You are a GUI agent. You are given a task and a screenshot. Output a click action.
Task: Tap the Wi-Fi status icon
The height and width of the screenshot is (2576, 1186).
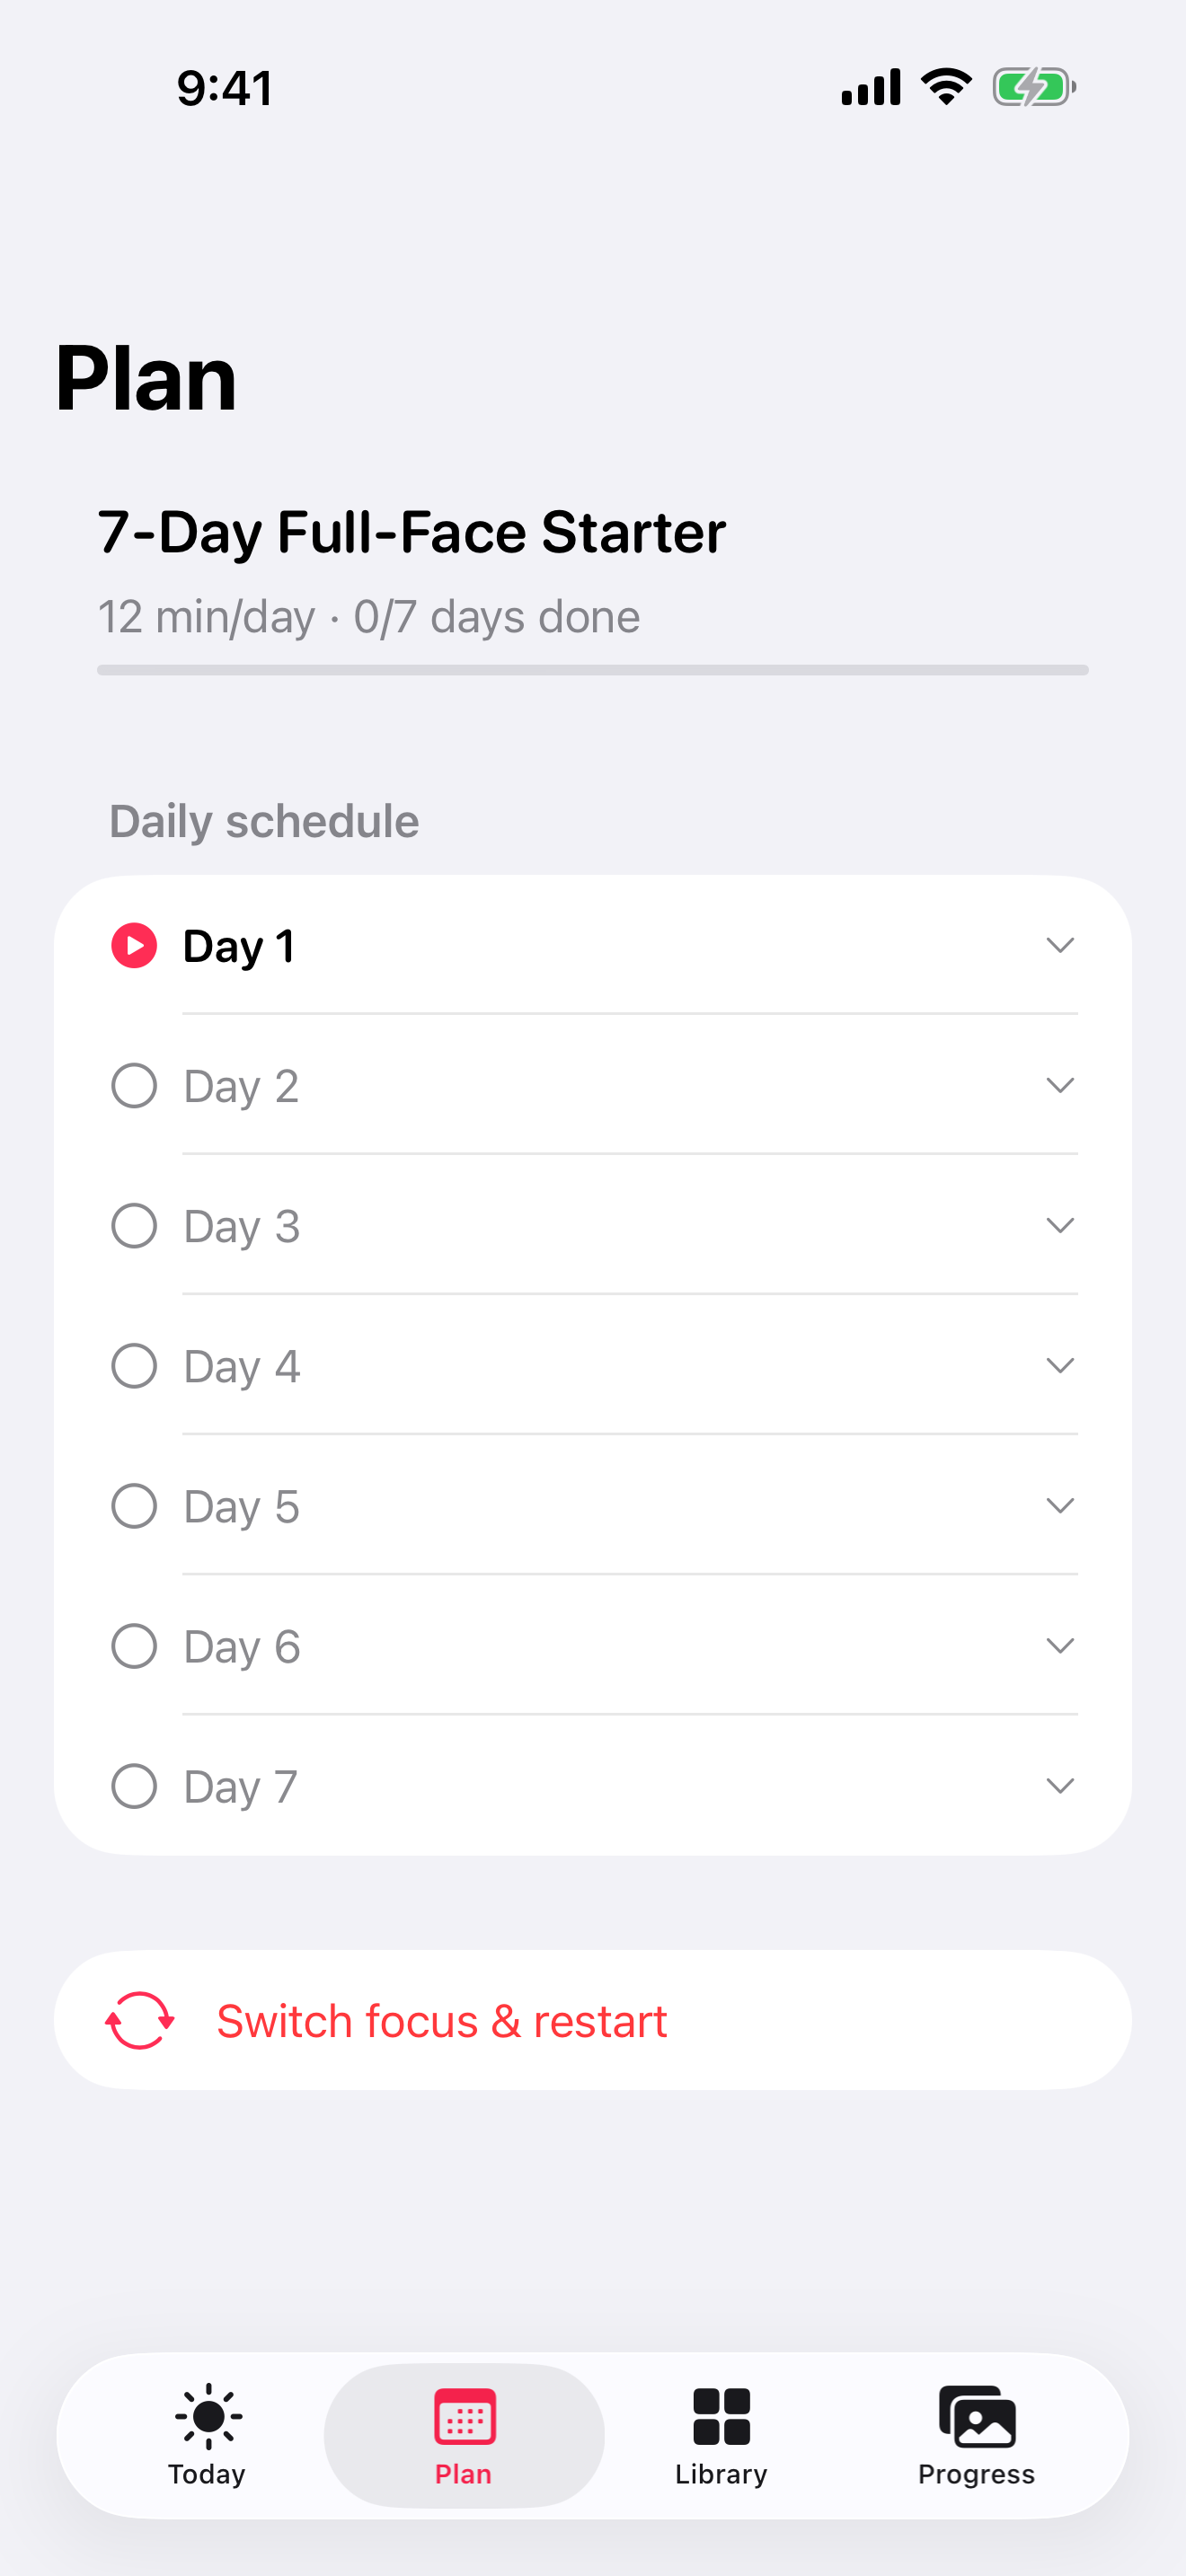[x=946, y=87]
